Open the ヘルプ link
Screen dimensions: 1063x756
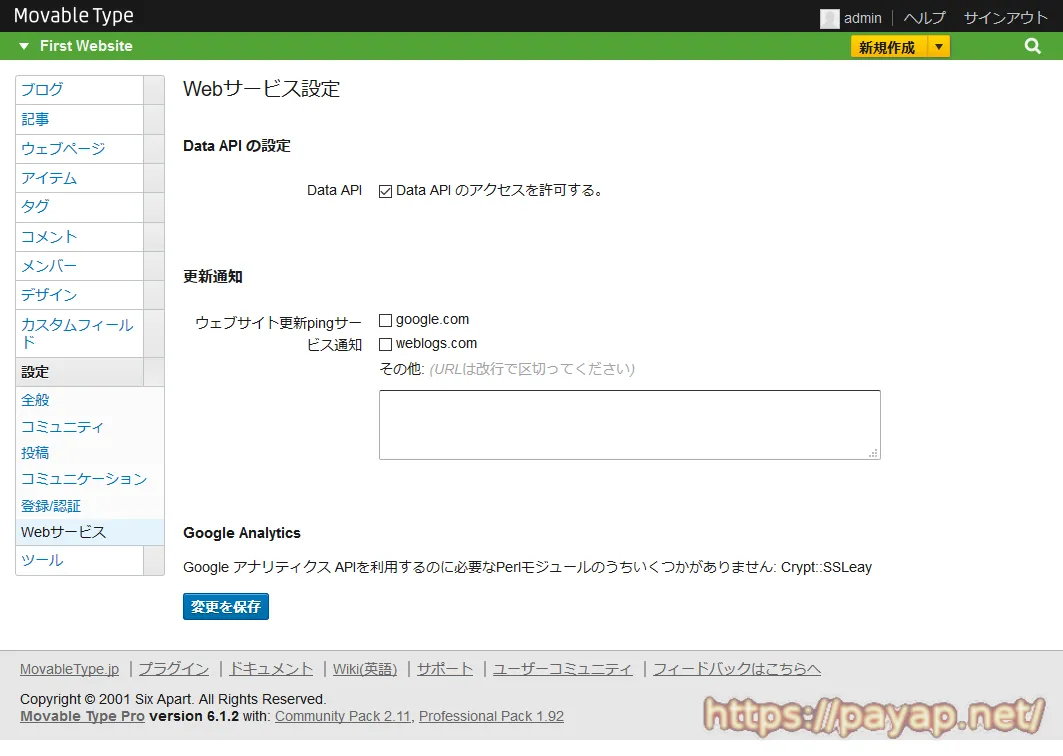tap(924, 18)
